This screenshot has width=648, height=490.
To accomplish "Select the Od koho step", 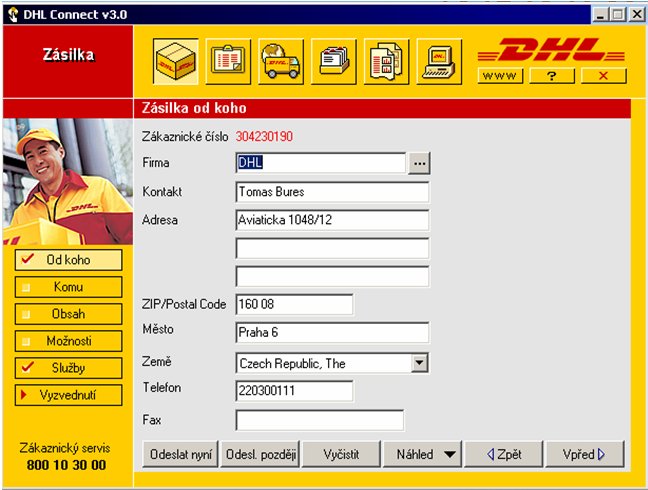I will click(x=69, y=260).
